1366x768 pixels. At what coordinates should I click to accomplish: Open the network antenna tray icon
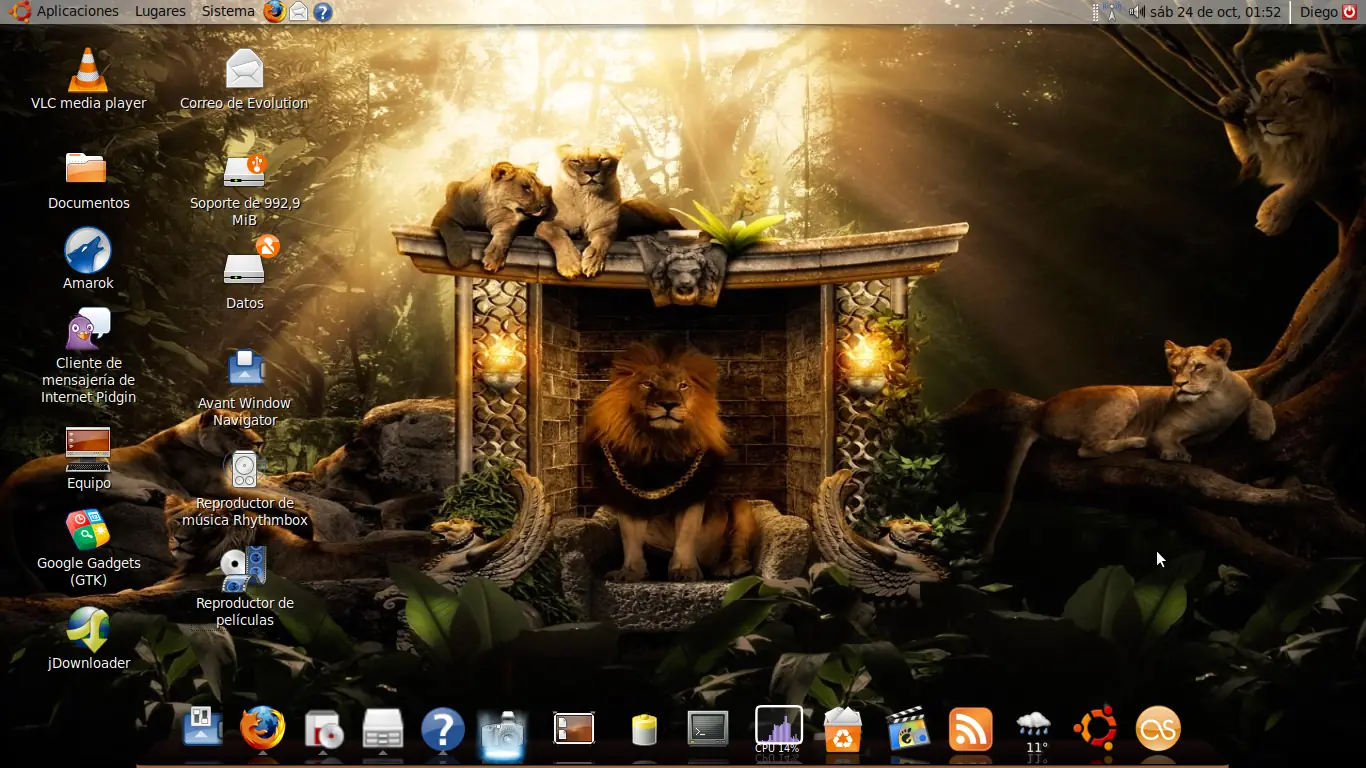[1112, 12]
